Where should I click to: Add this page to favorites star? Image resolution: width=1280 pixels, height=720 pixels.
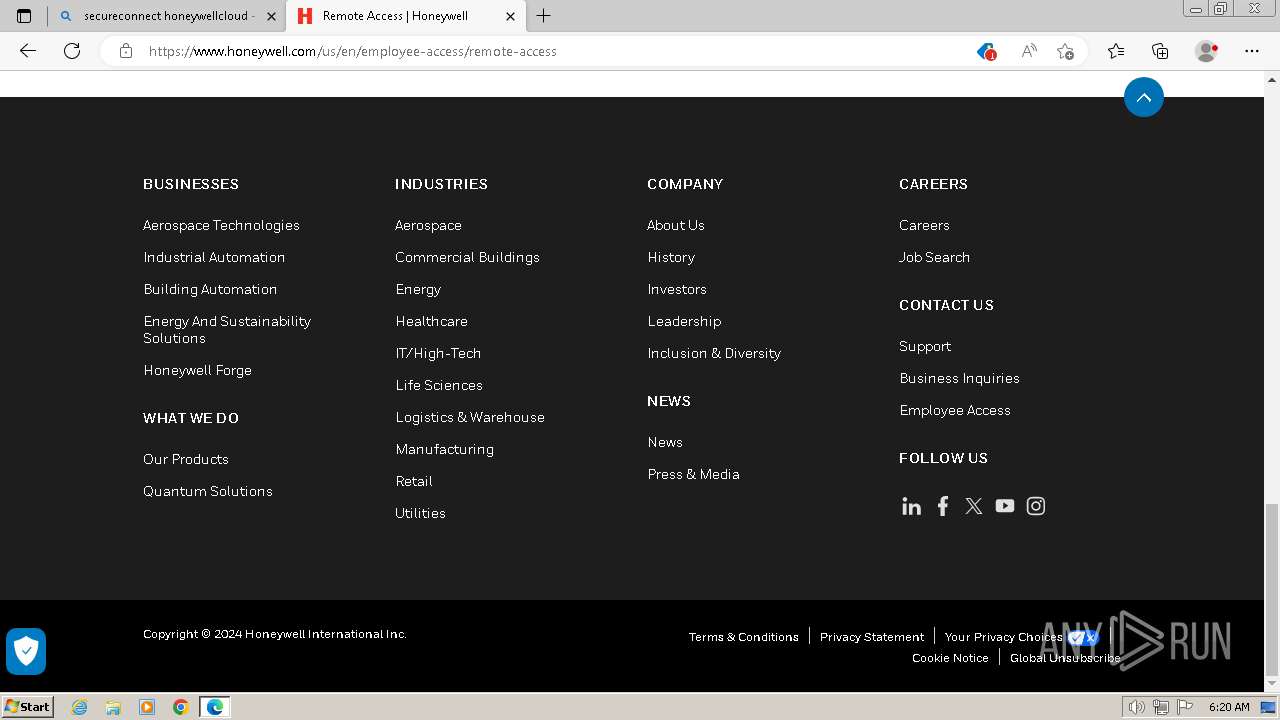pyautogui.click(x=1066, y=51)
